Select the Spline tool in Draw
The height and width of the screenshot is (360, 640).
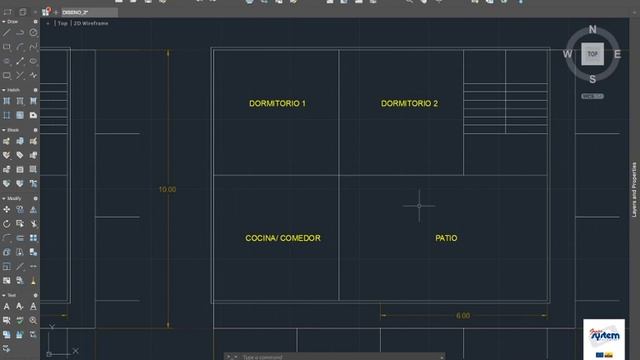click(x=33, y=47)
